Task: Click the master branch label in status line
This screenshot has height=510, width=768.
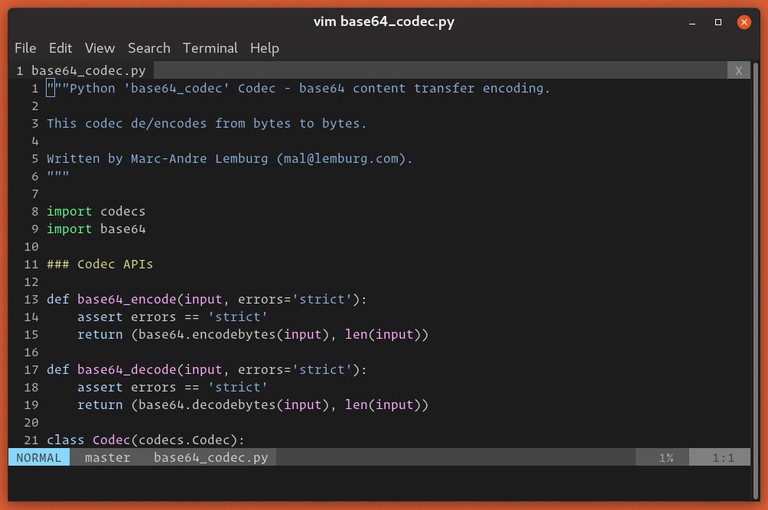Action: click(x=107, y=457)
